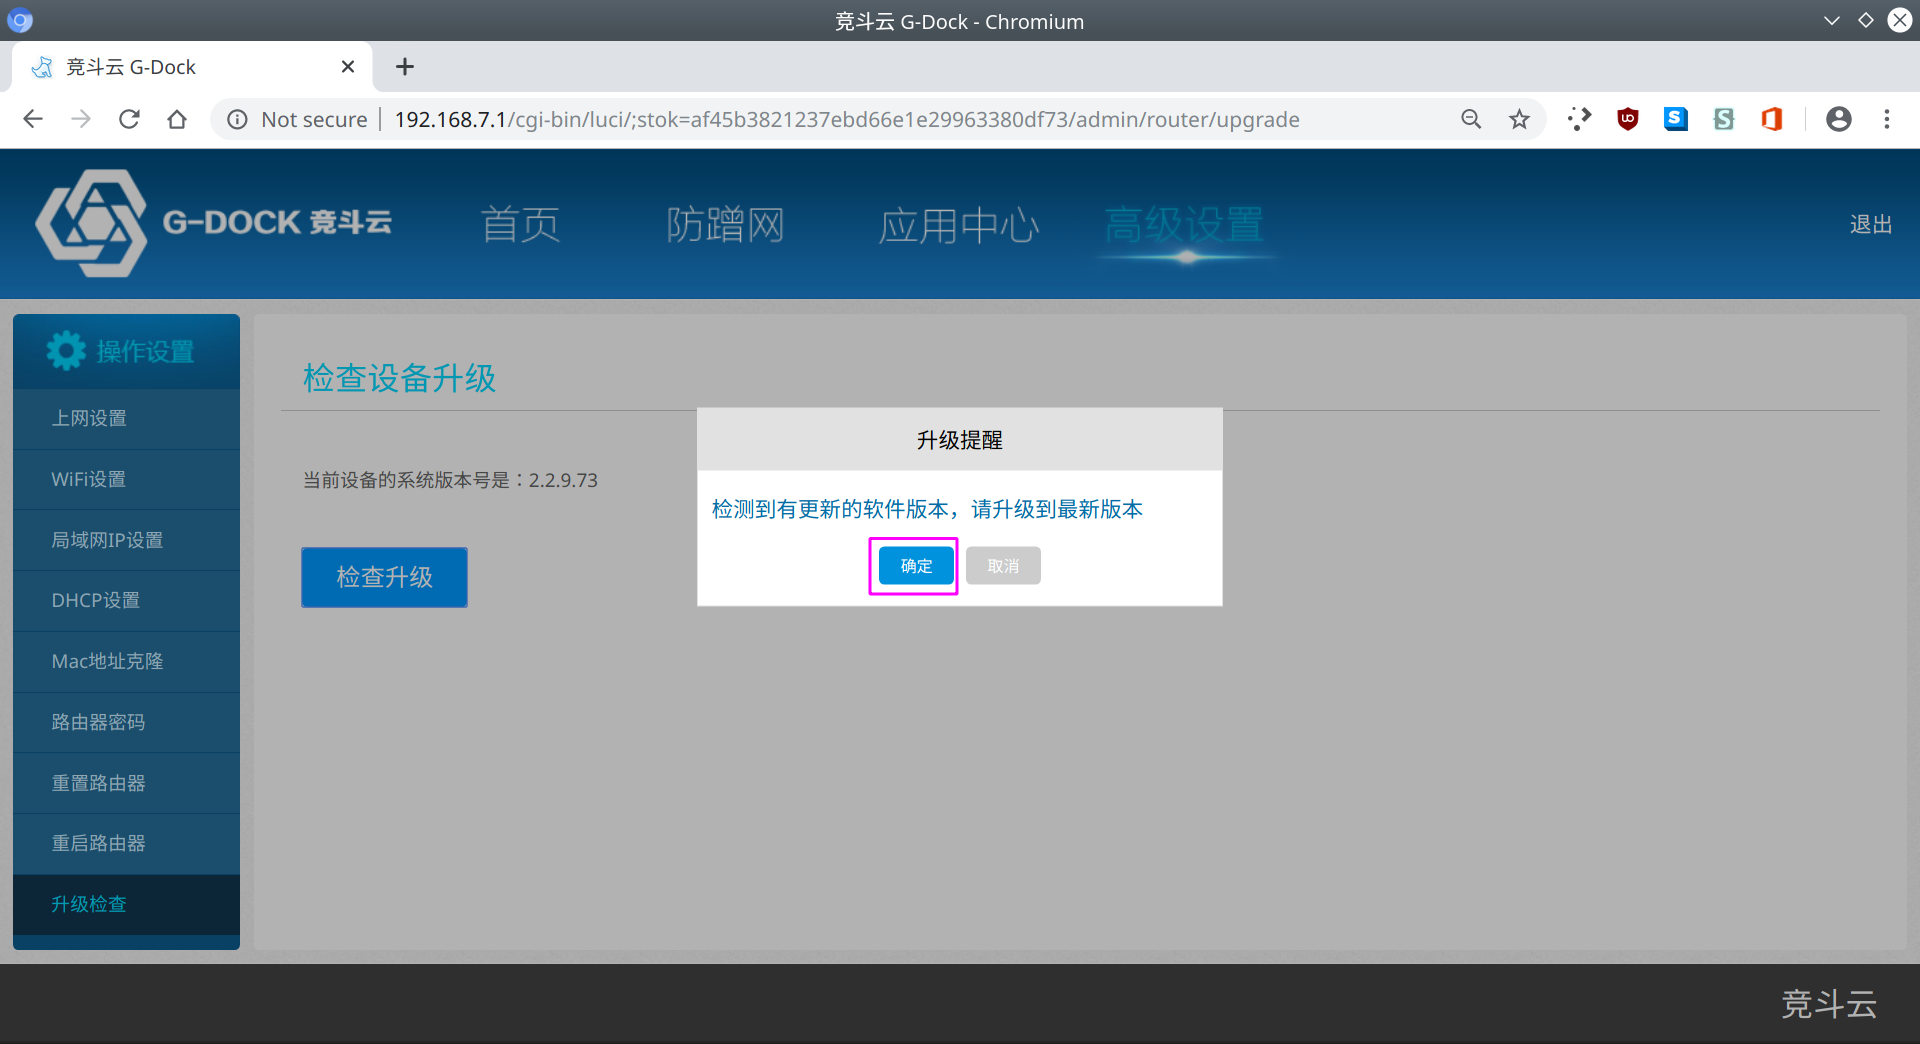The width and height of the screenshot is (1920, 1044).
Task: Open the Chromium profile avatar icon
Action: pos(1838,119)
